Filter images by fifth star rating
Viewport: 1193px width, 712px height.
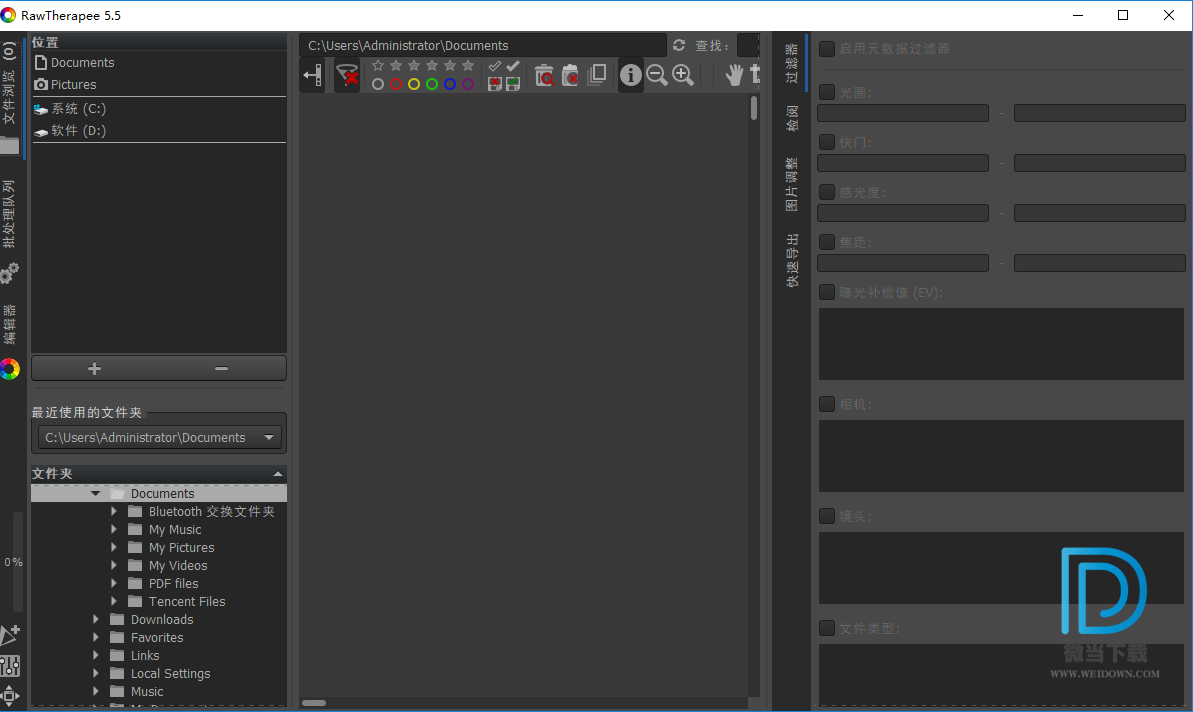(469, 66)
